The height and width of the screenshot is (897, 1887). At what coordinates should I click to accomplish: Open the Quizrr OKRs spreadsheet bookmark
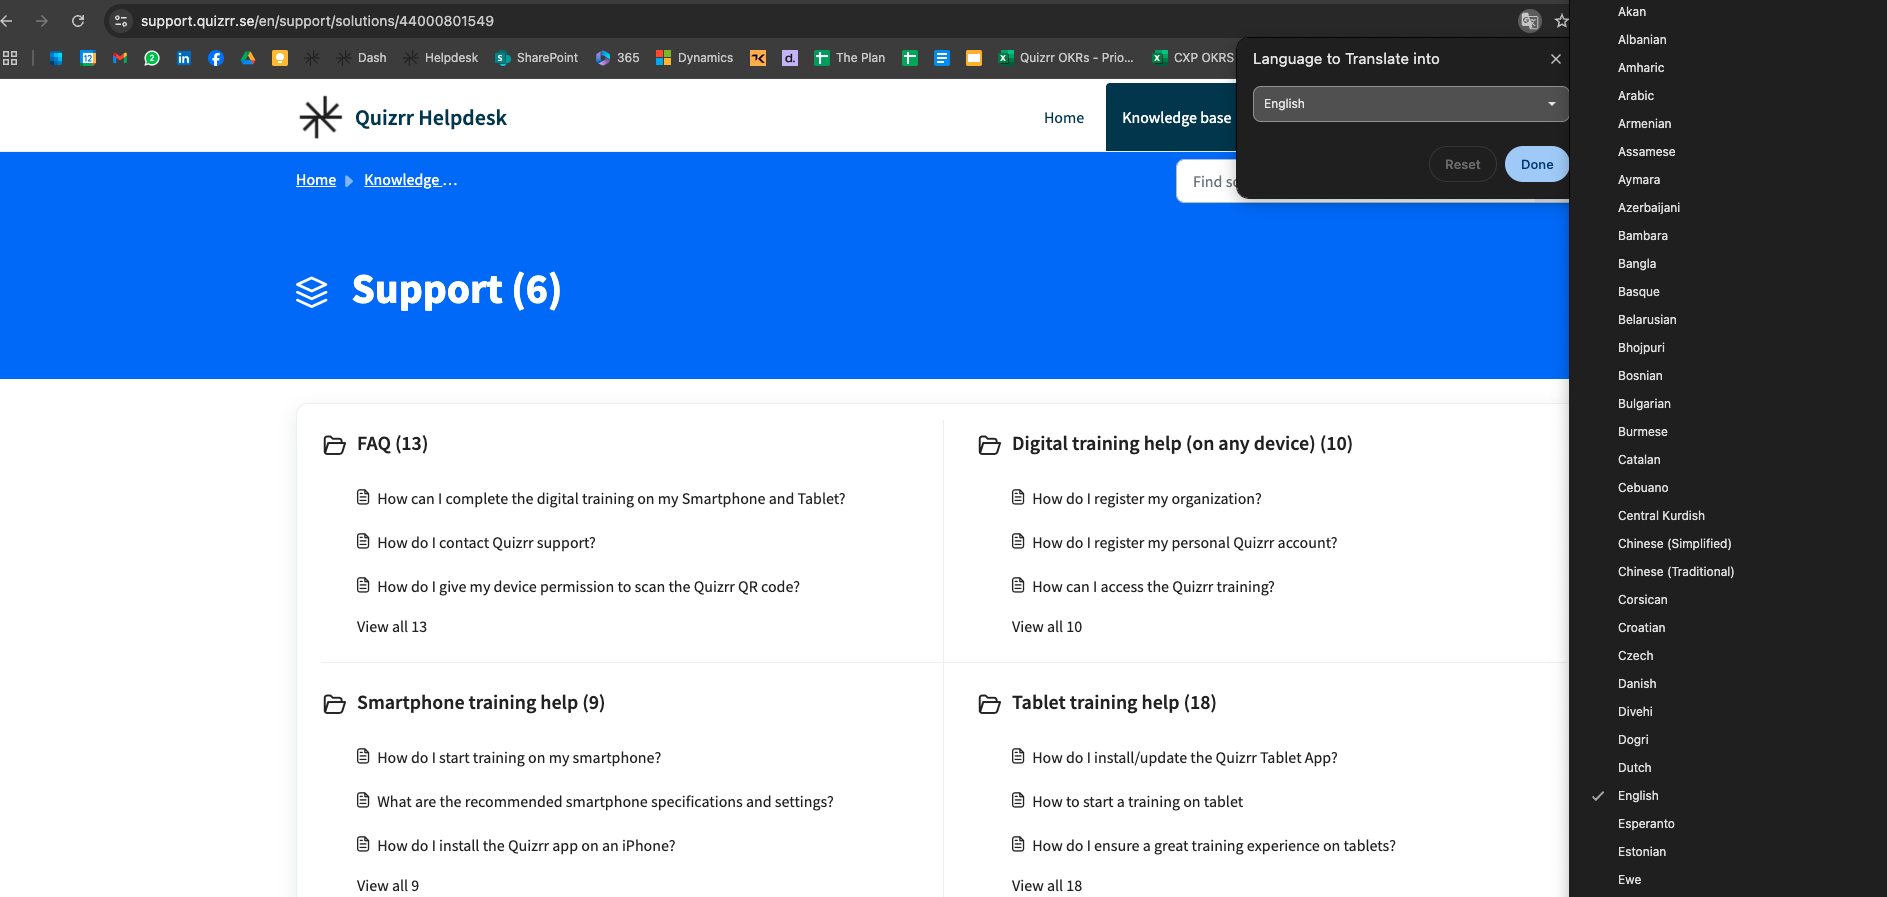[1066, 58]
